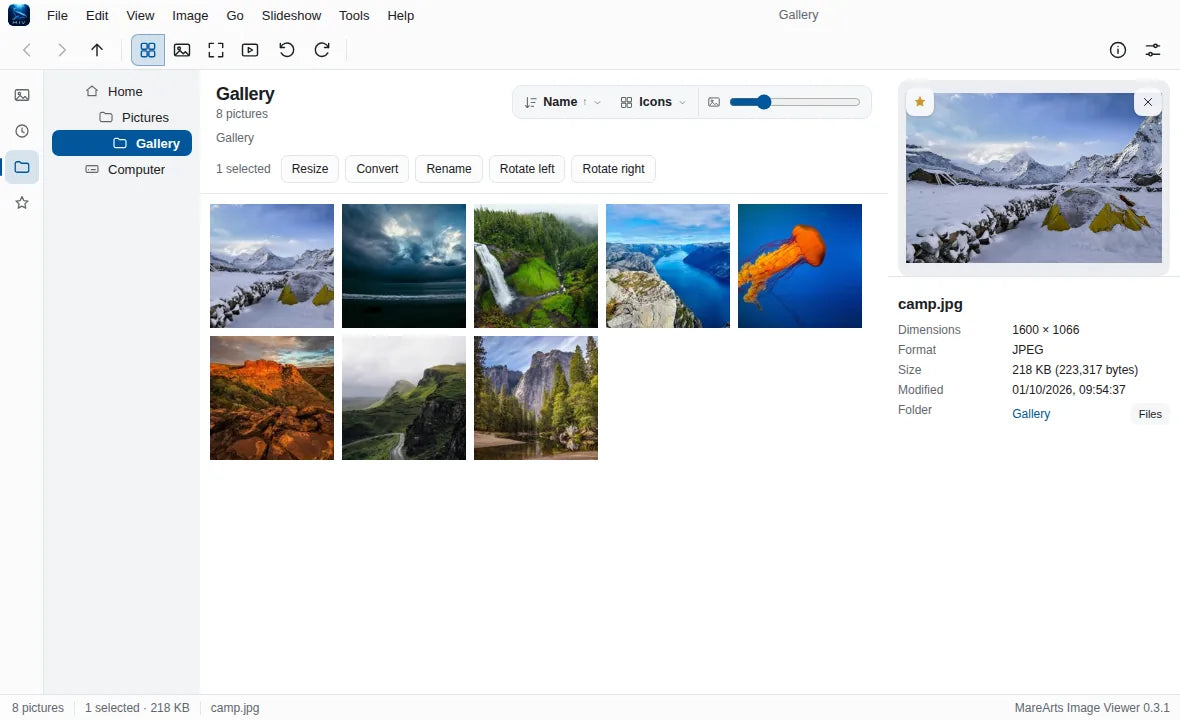Select Home in the folder tree
The image size is (1180, 720).
[122, 91]
